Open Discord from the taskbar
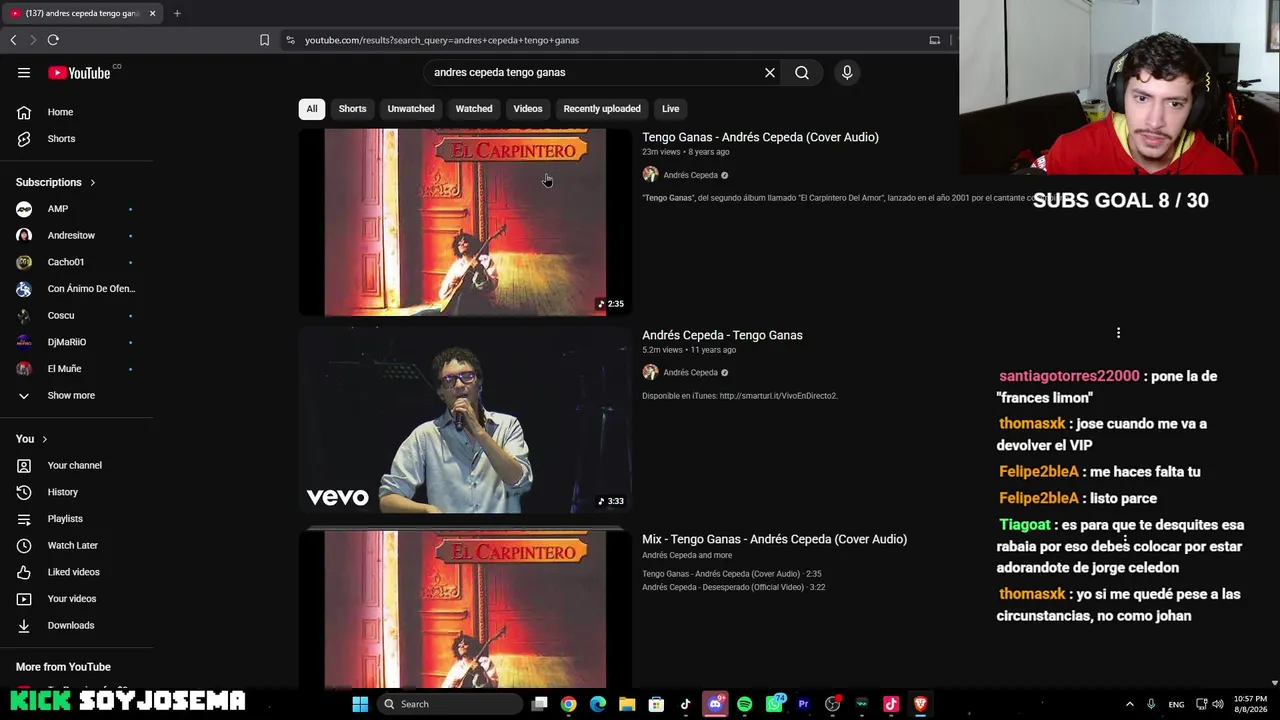Screen dimensions: 1280x720 pyautogui.click(x=715, y=704)
